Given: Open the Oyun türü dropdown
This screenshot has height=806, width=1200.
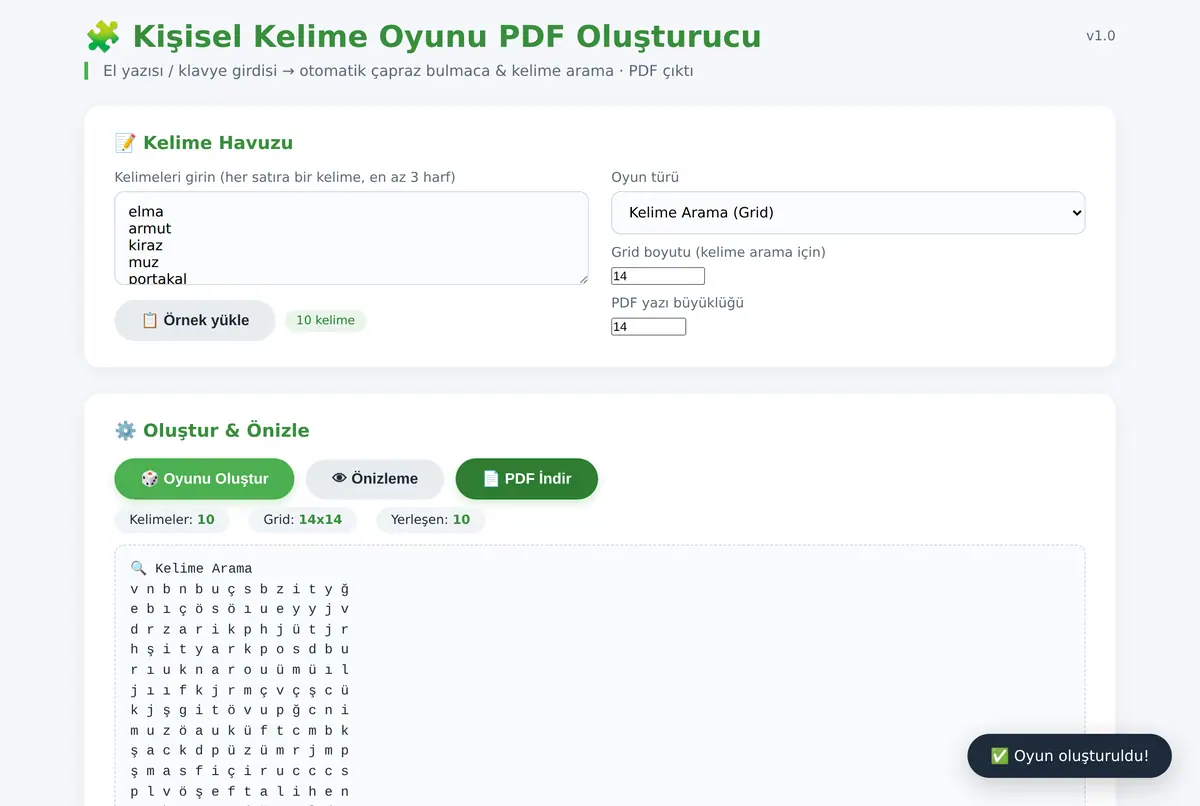Looking at the screenshot, I should click(x=848, y=213).
